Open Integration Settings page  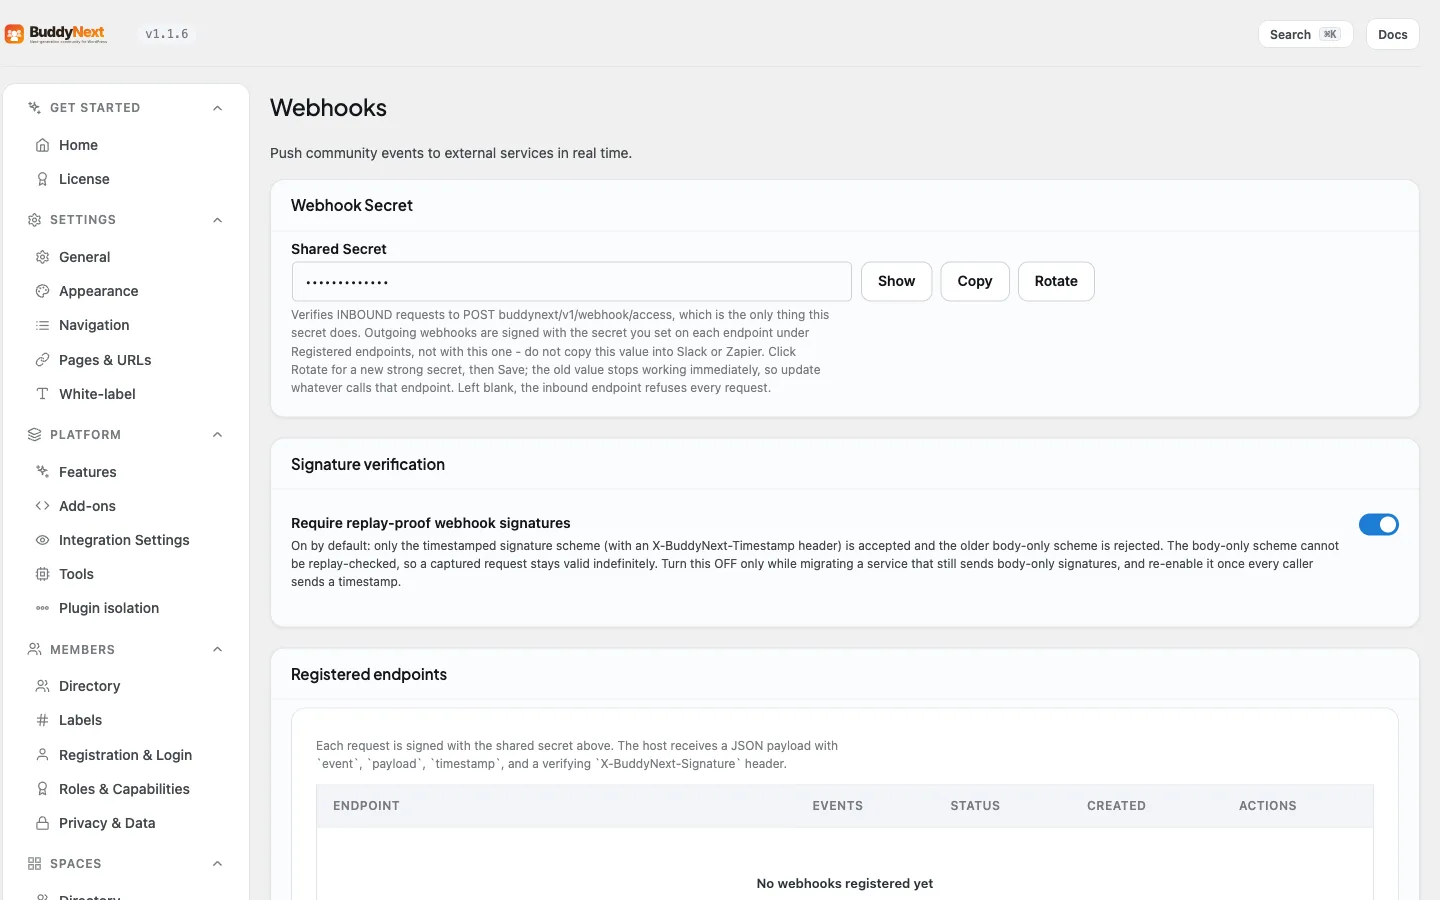tap(126, 540)
